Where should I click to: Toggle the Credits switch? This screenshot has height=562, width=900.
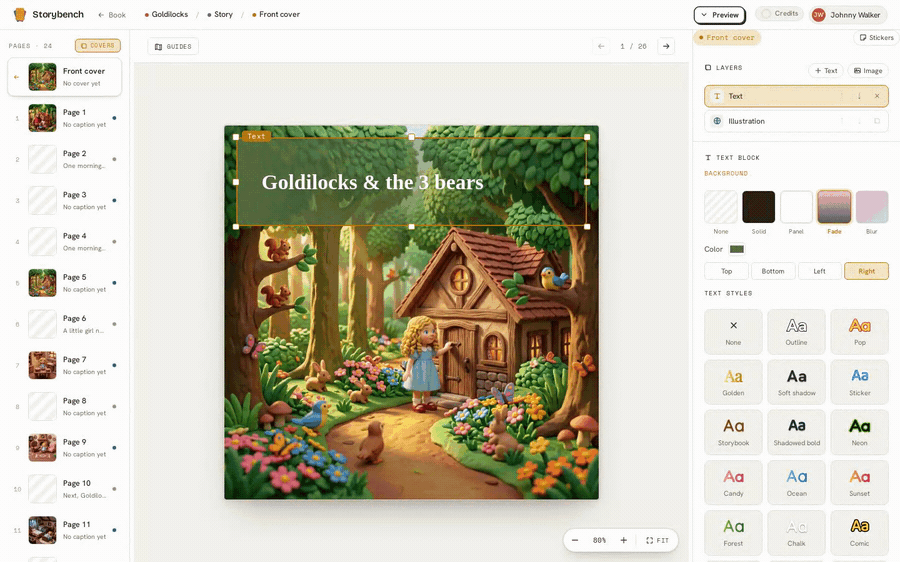(x=779, y=13)
